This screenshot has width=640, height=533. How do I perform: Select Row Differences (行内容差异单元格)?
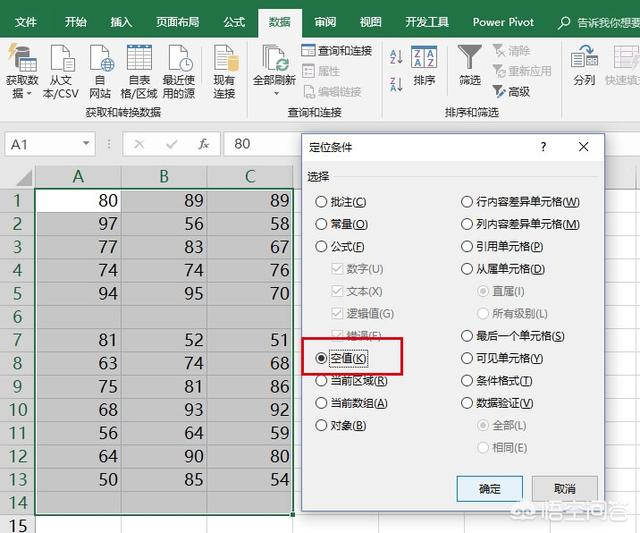pyautogui.click(x=467, y=202)
